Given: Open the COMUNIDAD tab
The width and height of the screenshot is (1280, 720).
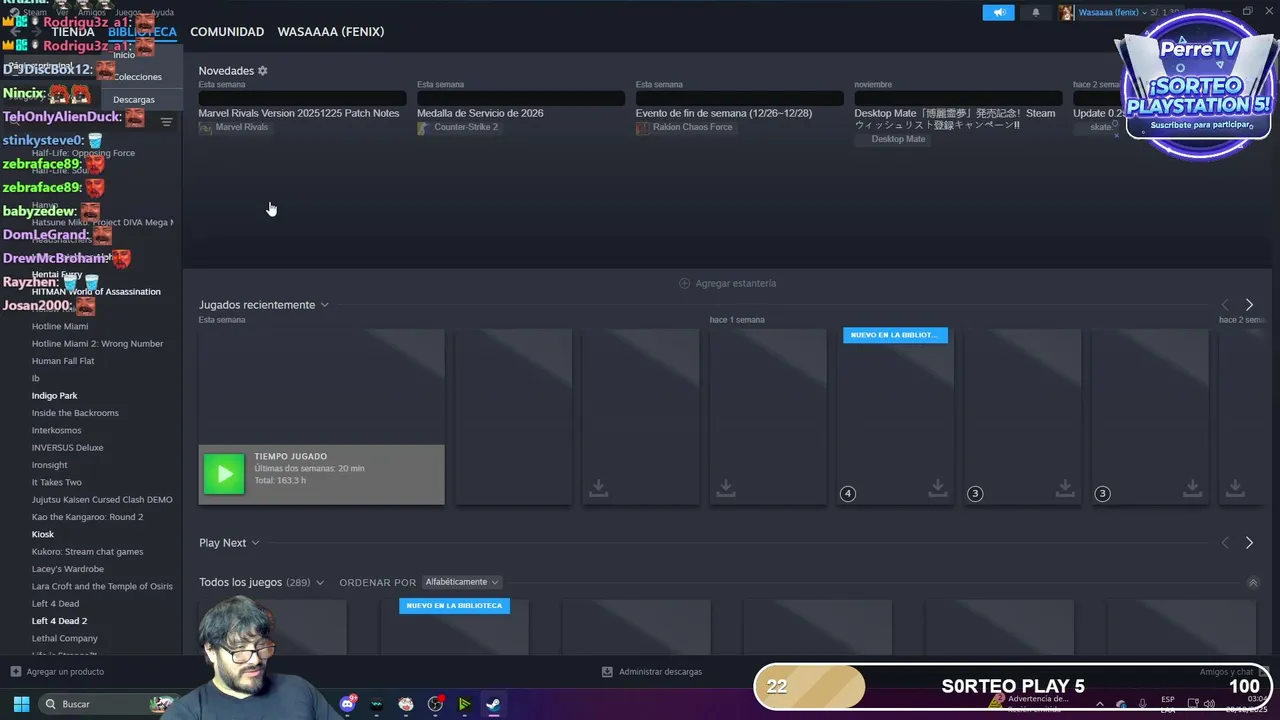Looking at the screenshot, I should [227, 32].
